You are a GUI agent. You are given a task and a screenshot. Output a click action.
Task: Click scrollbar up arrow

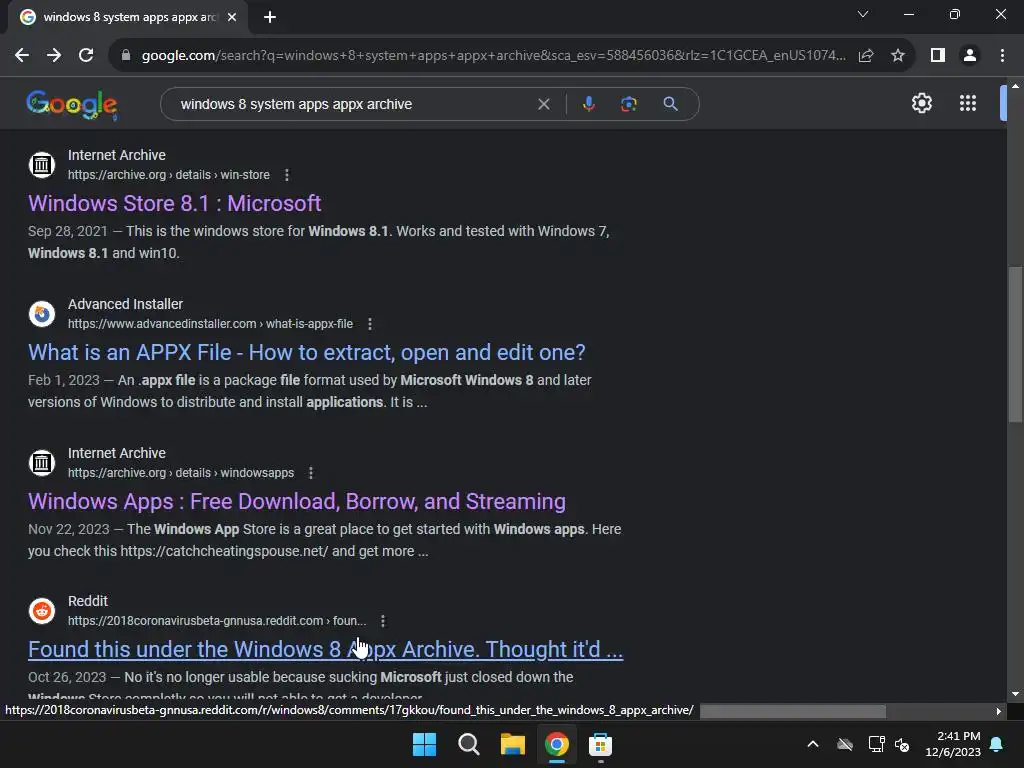(x=1016, y=86)
